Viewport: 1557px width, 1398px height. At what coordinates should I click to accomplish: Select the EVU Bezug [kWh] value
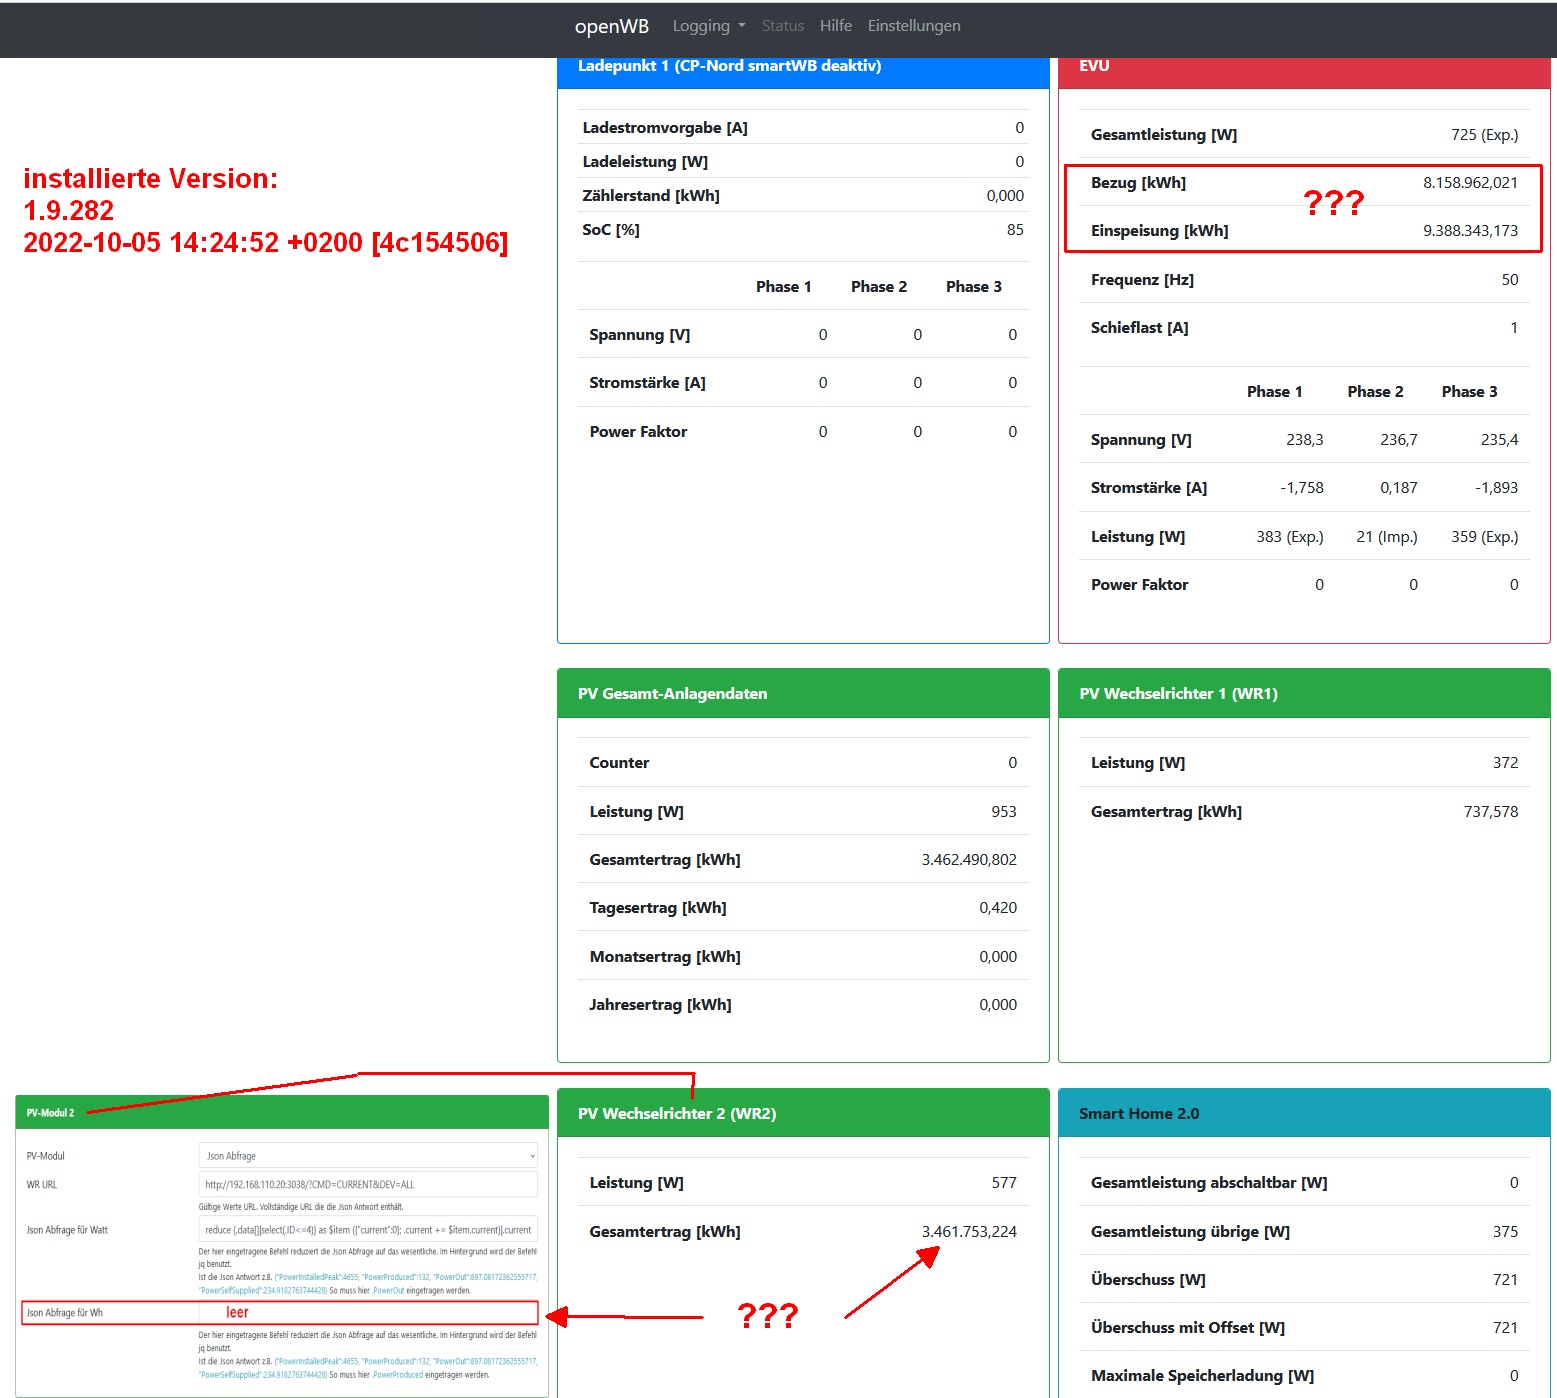point(1469,183)
